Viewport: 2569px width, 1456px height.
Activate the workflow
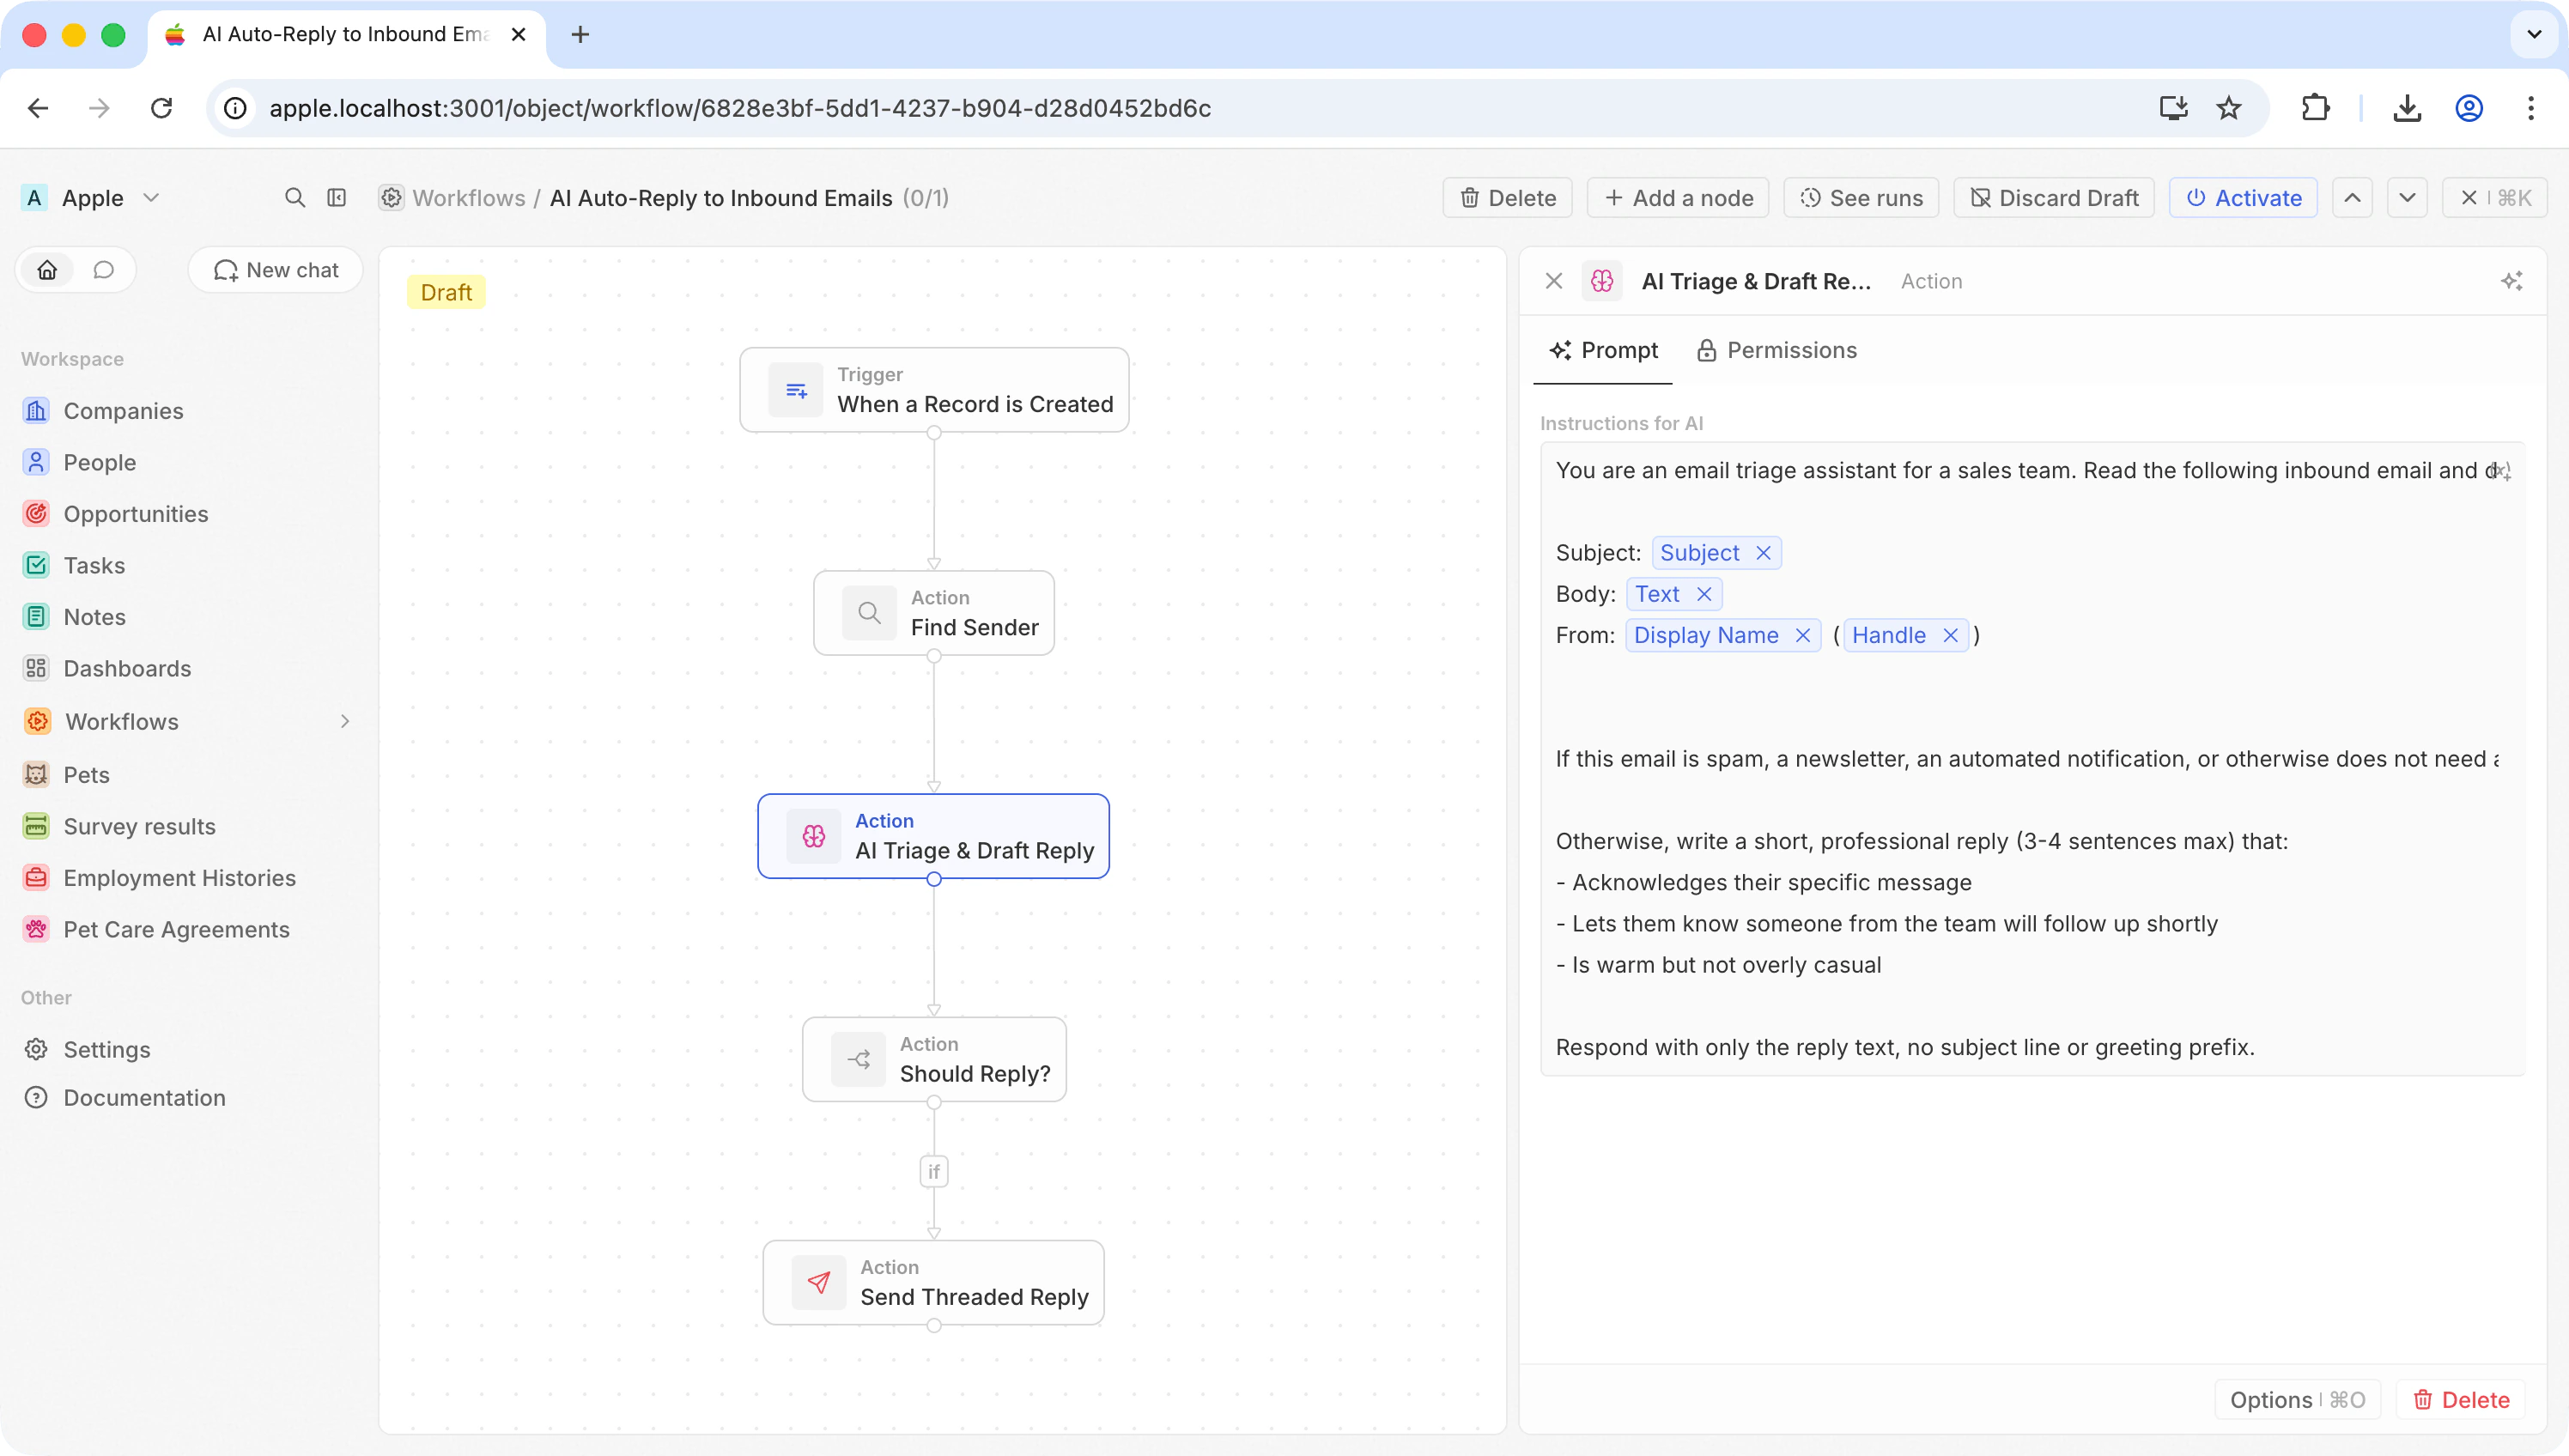[2243, 198]
